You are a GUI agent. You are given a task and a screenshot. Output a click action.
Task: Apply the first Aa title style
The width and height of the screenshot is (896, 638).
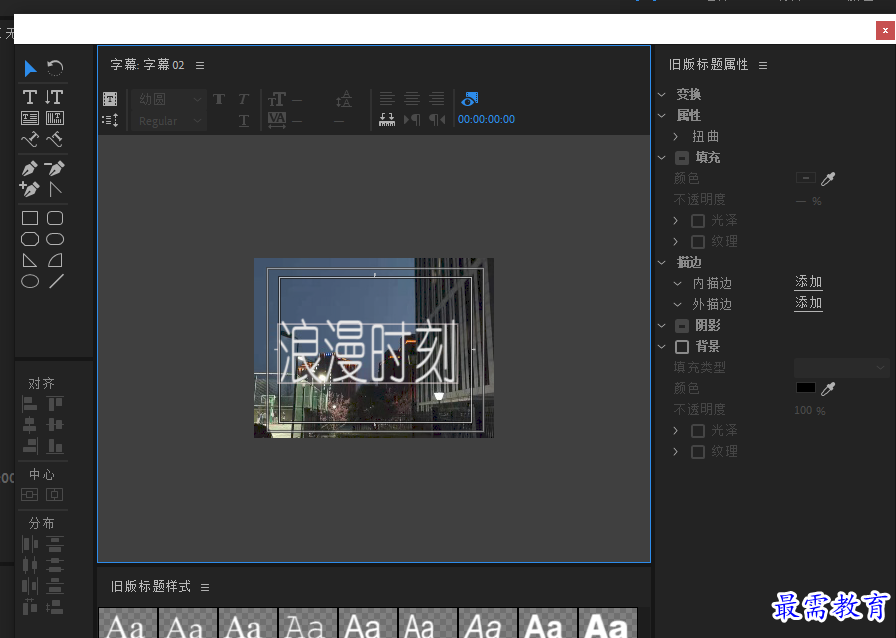click(x=127, y=623)
